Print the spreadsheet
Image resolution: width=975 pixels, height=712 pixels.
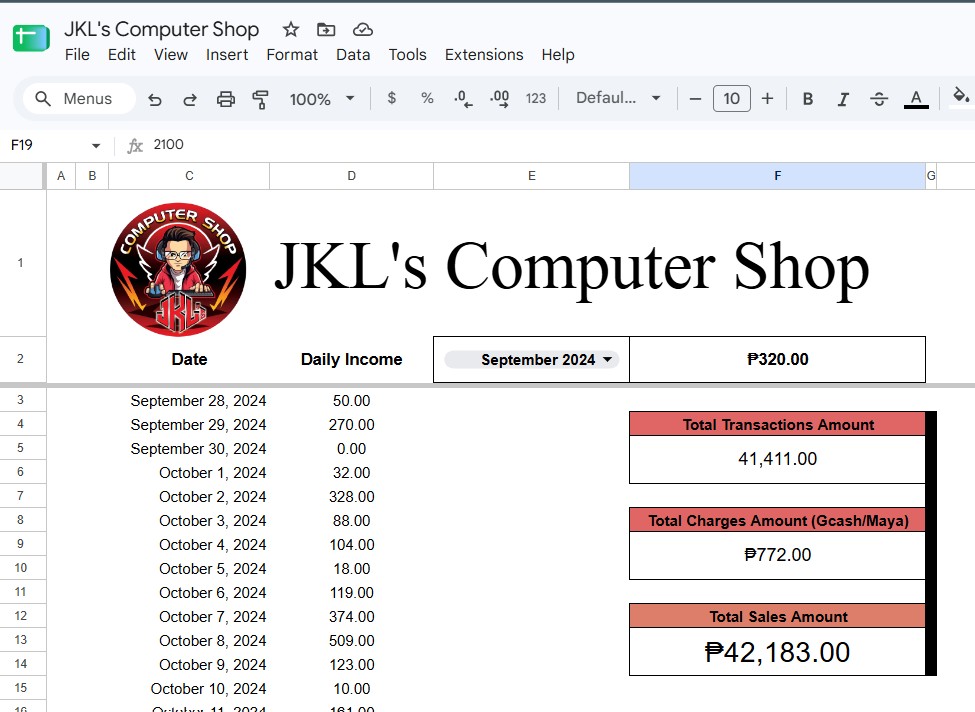point(226,99)
